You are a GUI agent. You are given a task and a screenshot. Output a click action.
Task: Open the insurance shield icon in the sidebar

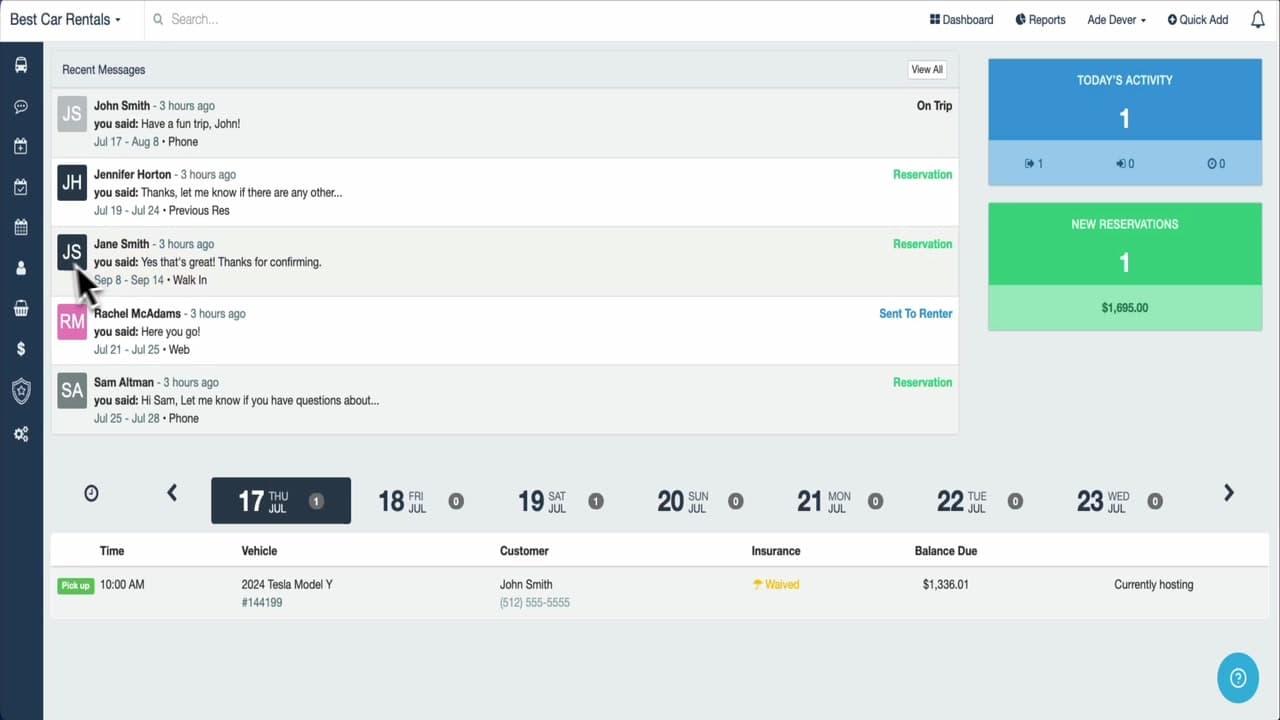[21, 391]
